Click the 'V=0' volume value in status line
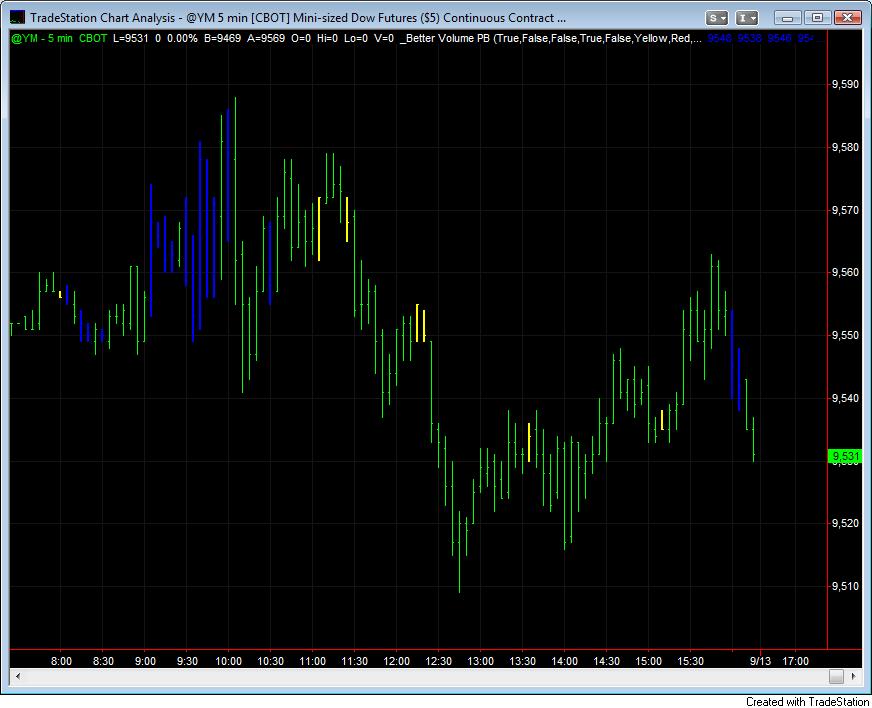 tap(384, 38)
